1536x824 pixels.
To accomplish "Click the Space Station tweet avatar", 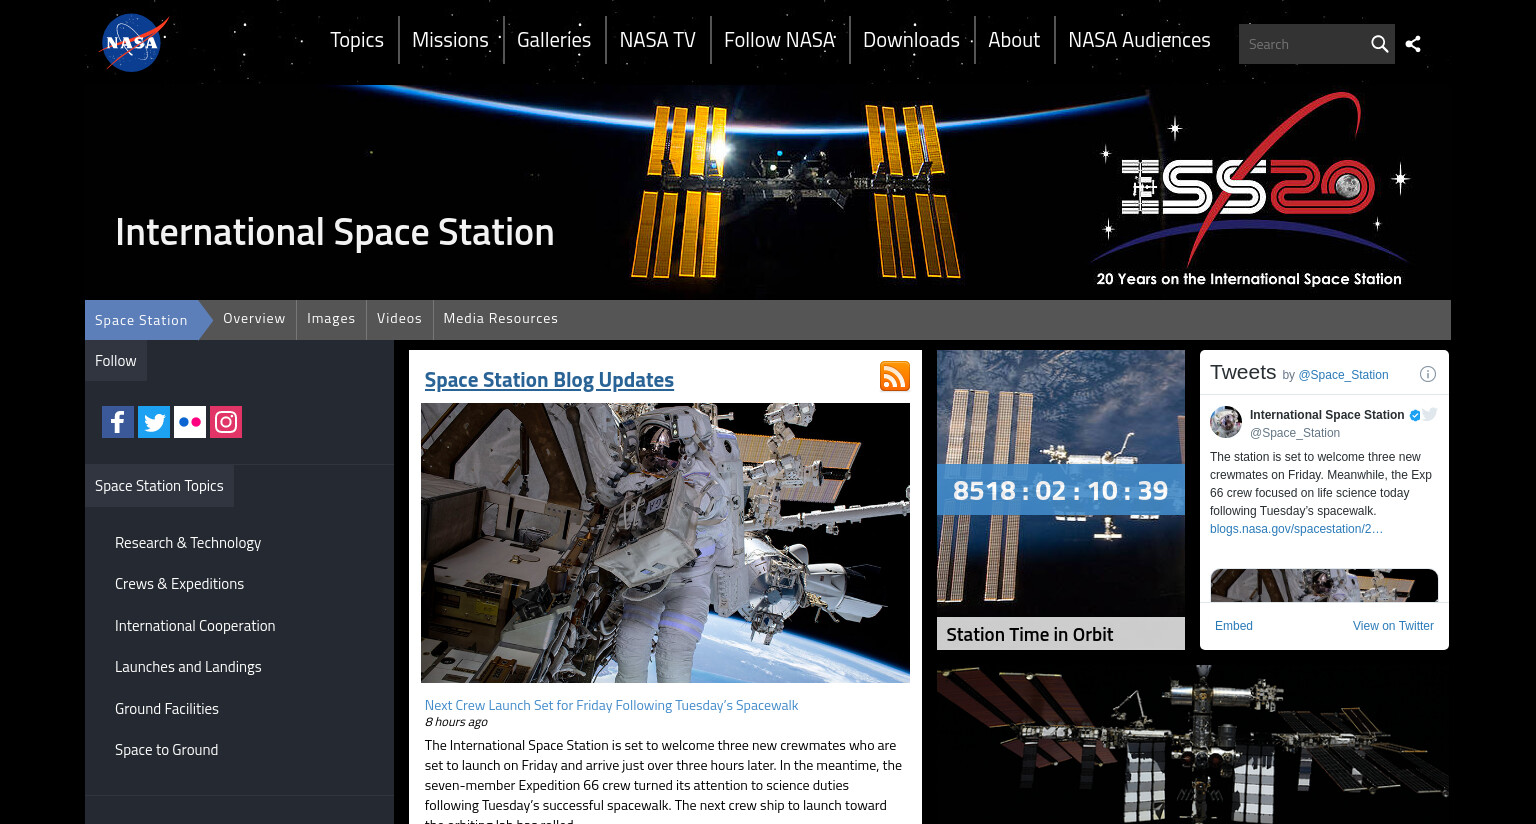I will [x=1226, y=422].
